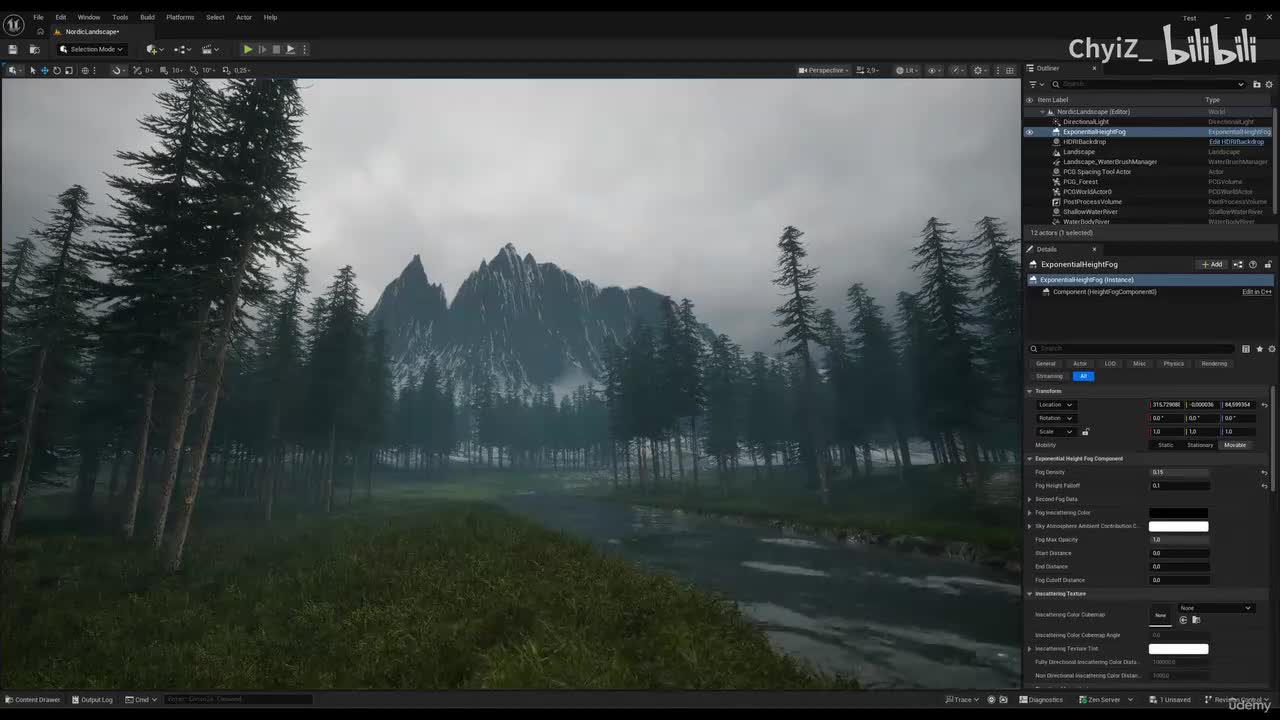Click the Edit in C++ link

[x=1256, y=292]
